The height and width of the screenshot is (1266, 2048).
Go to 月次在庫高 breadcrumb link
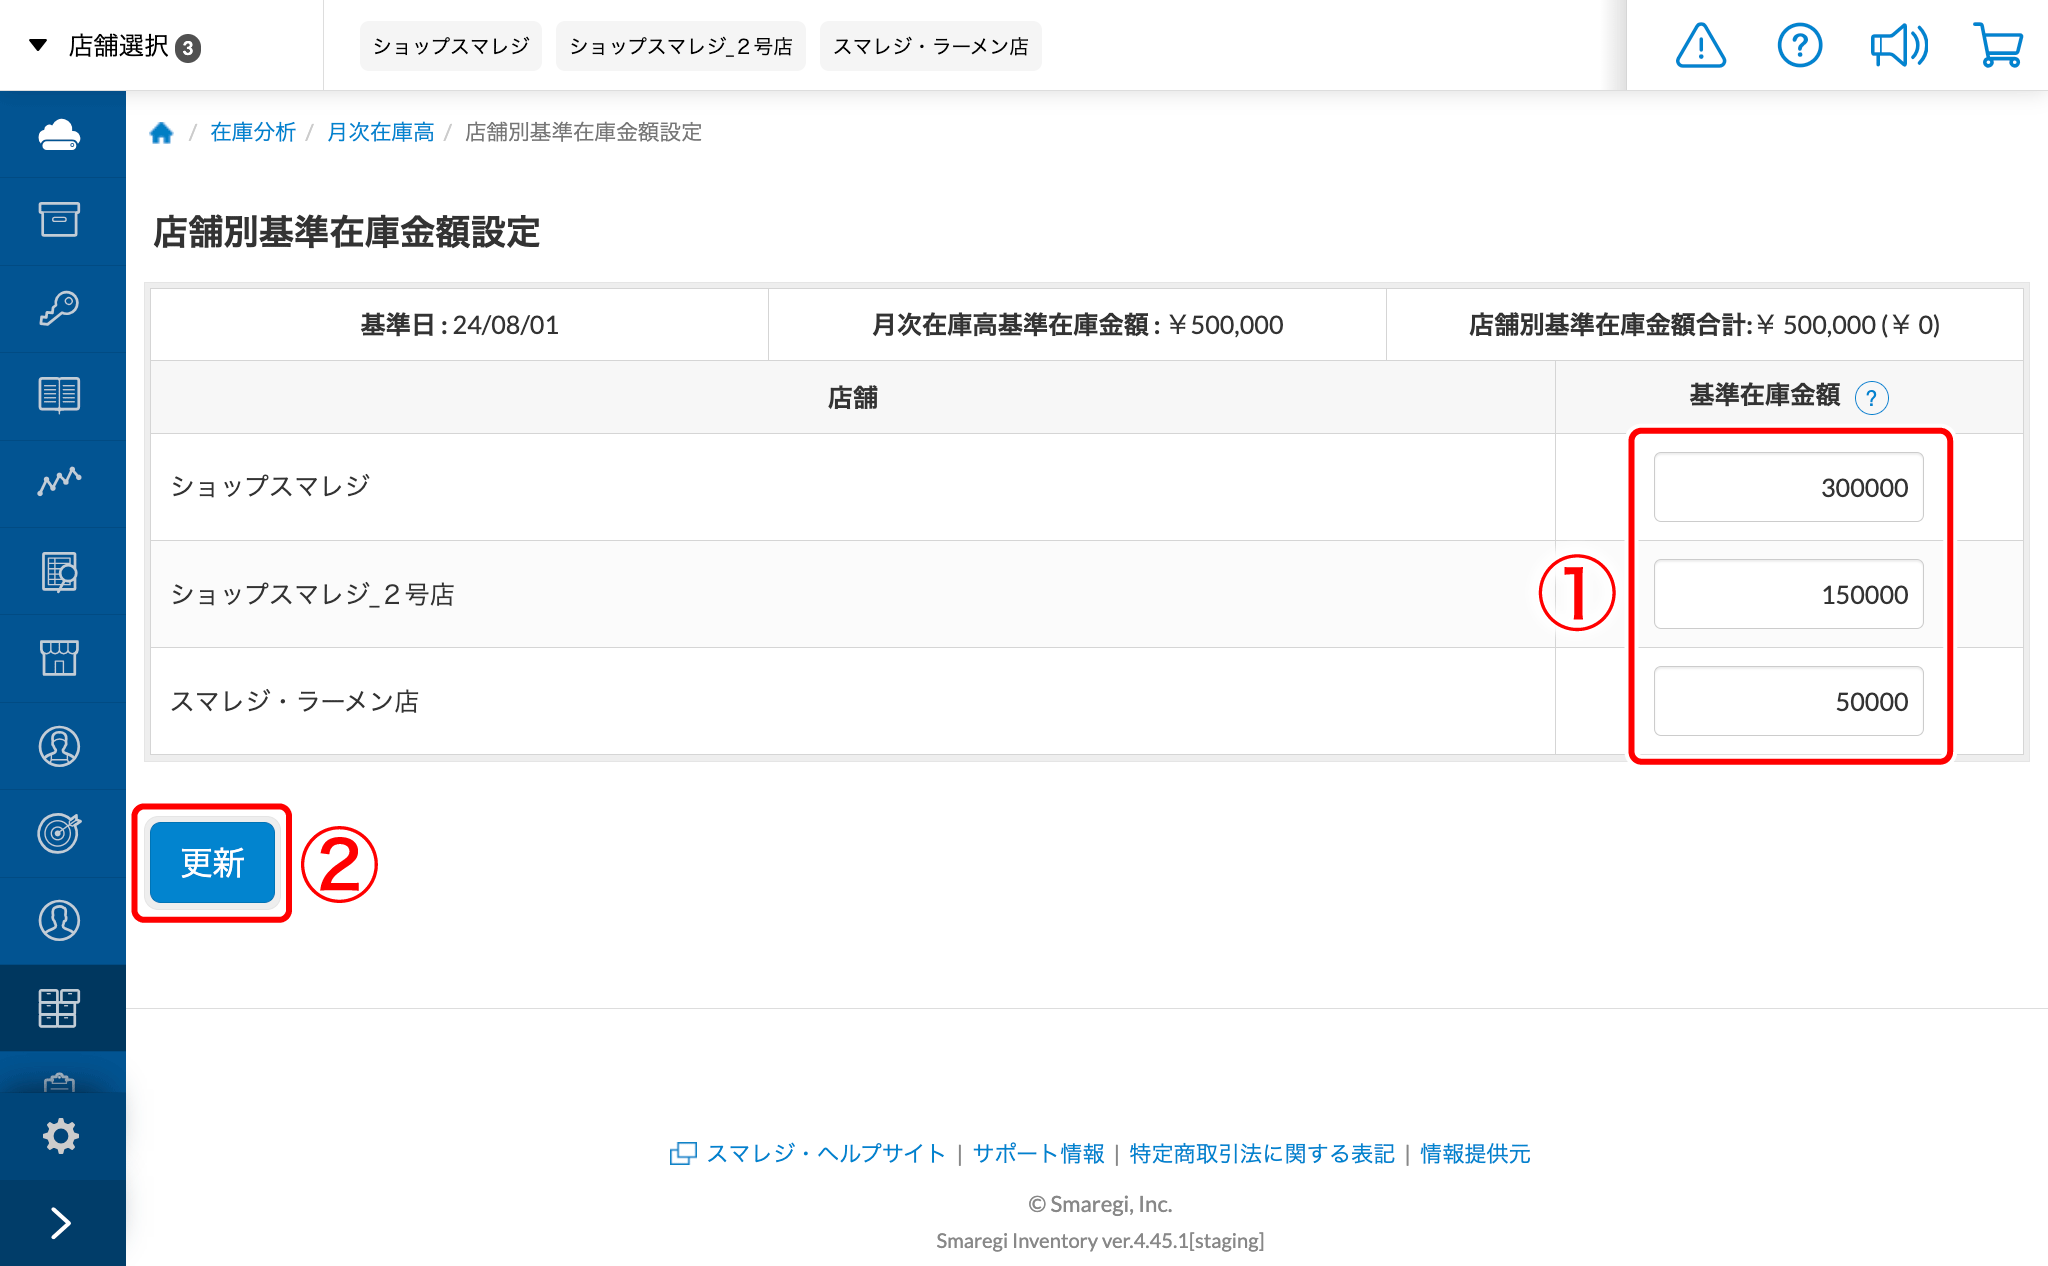pos(380,132)
